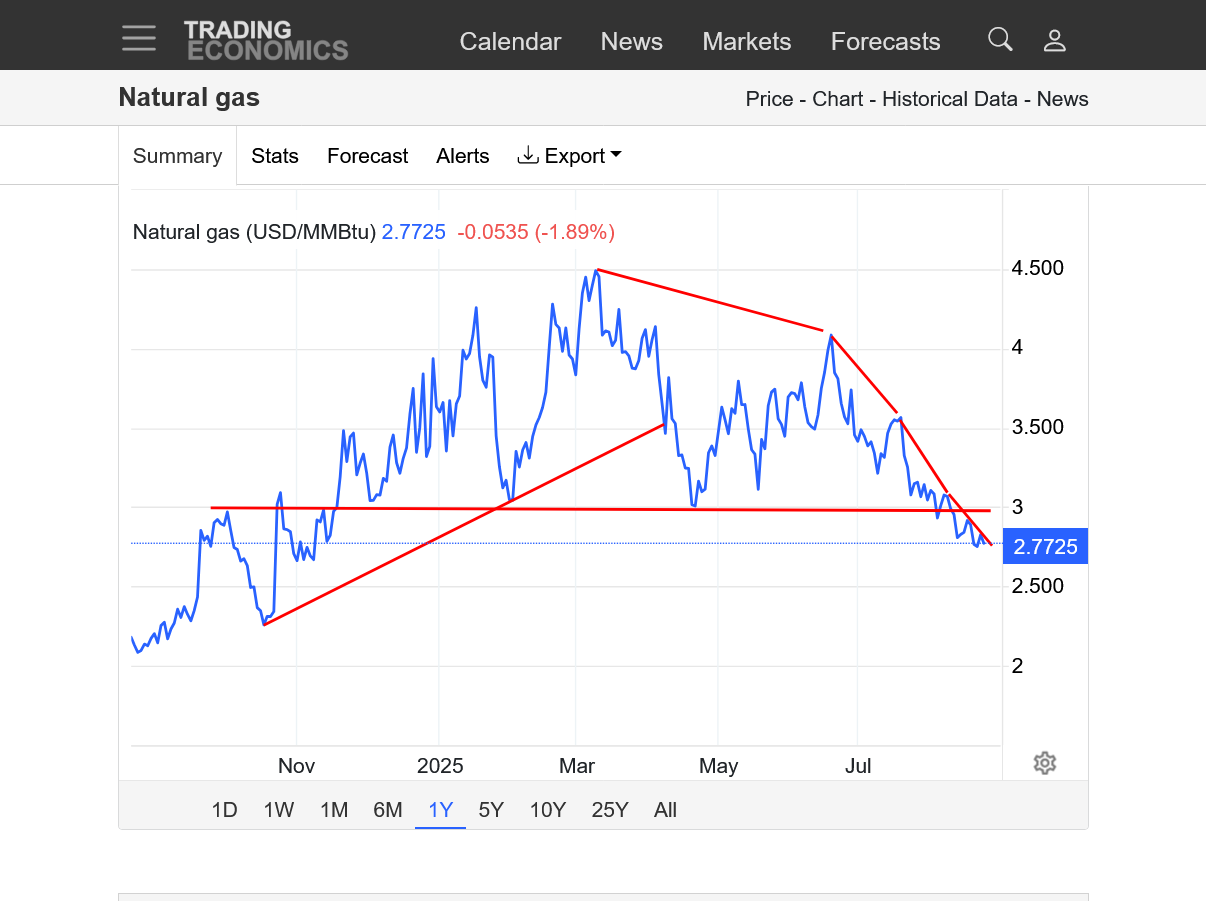Open chart settings gear icon
This screenshot has height=901, width=1206.
1044,763
